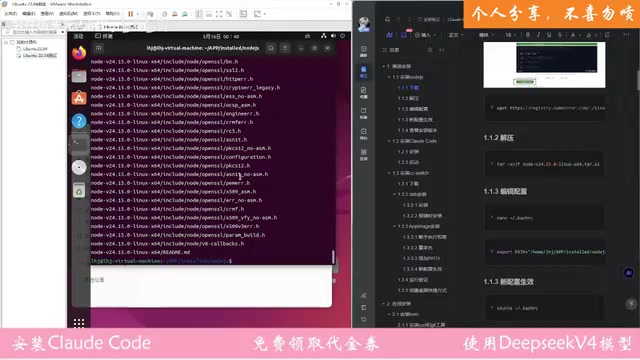Click the zh input language indicator

[307, 36]
